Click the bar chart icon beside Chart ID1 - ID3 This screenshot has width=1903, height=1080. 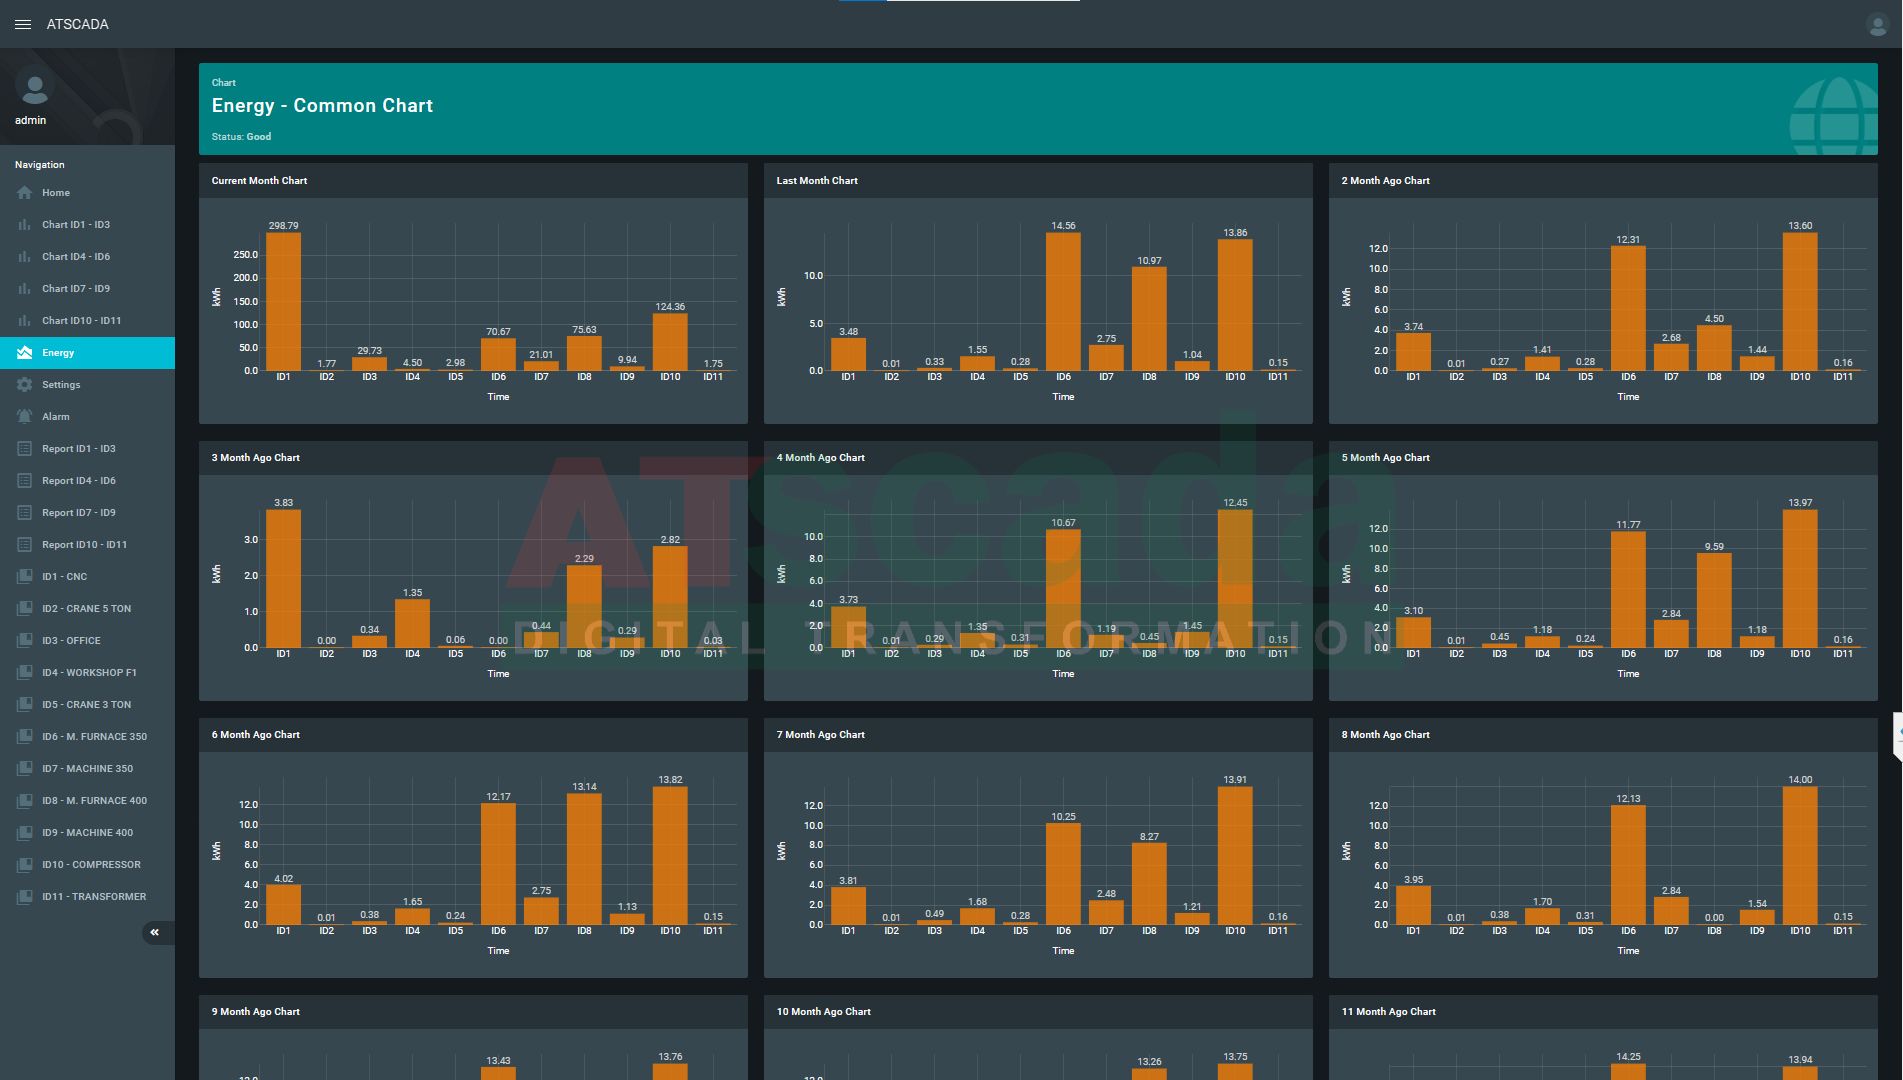pyautogui.click(x=24, y=225)
